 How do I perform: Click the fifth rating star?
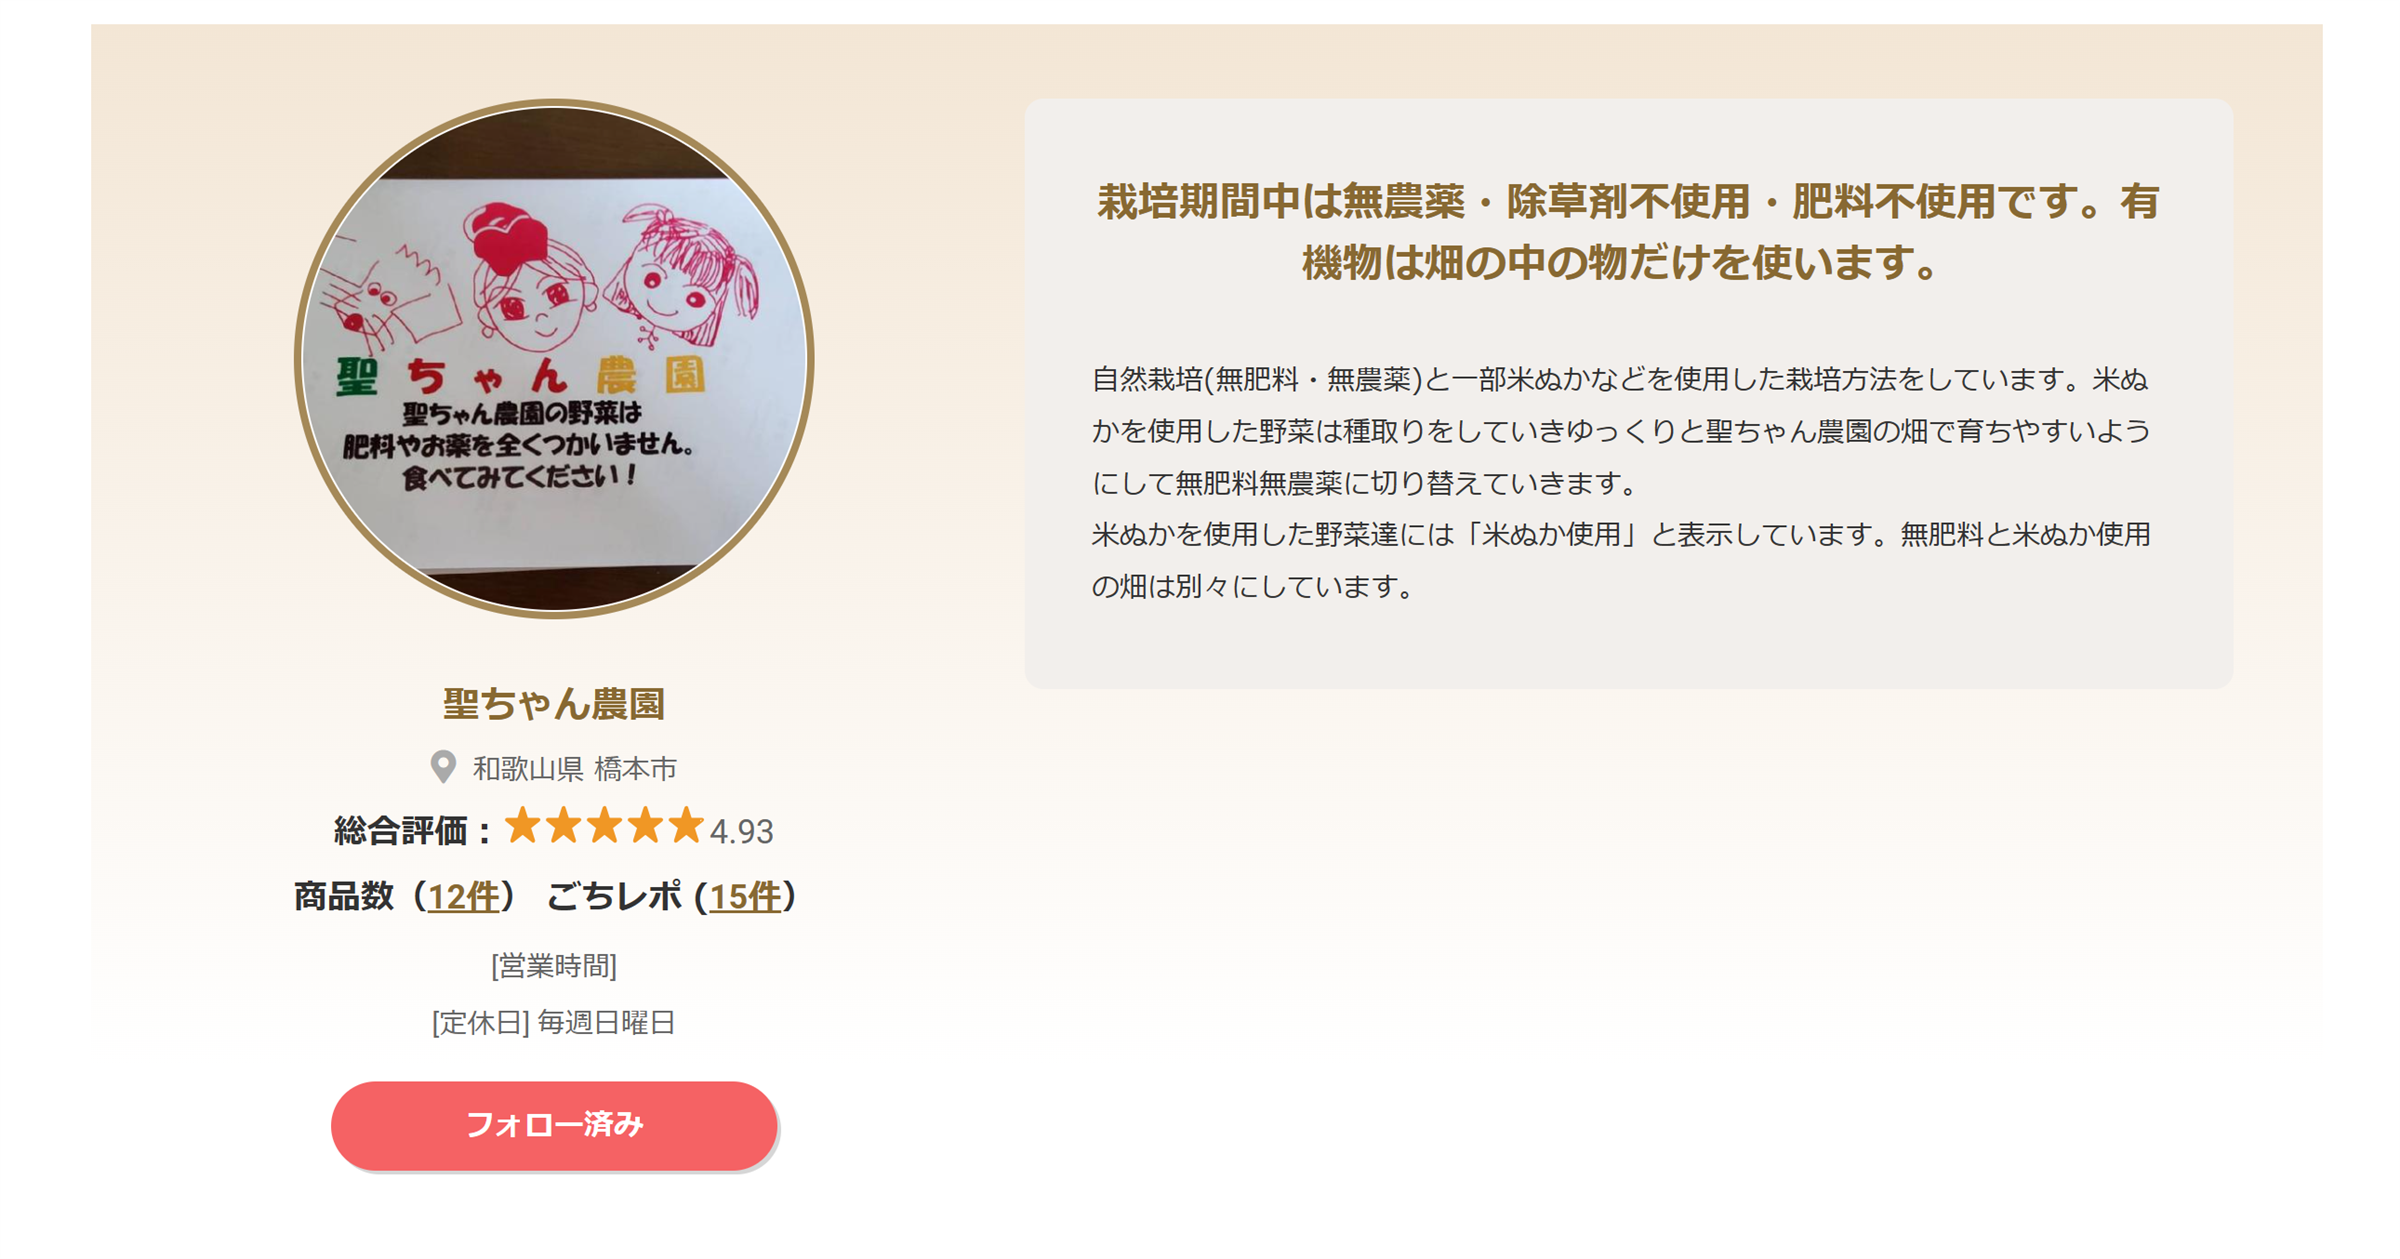[x=686, y=827]
